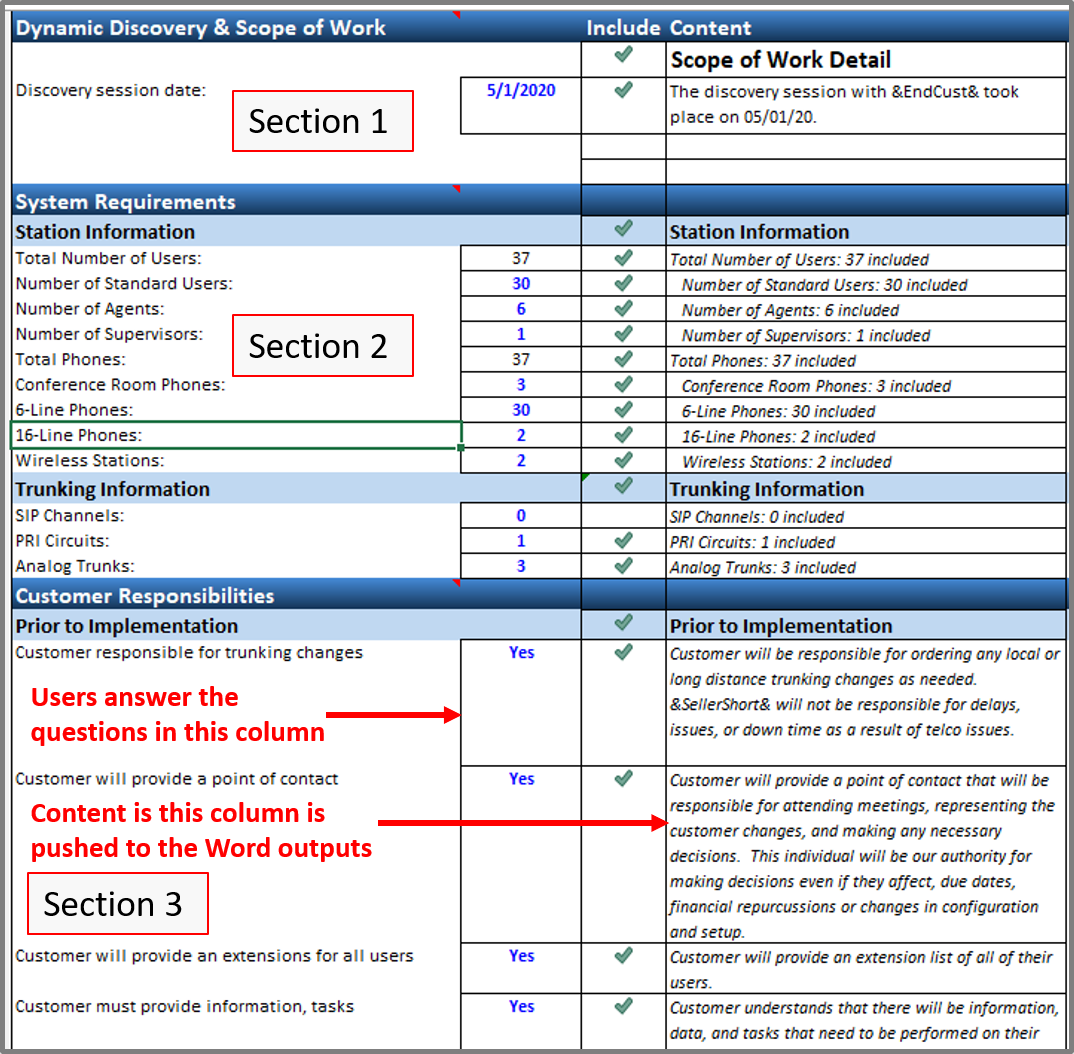Select 'Customer will provide a point of contact' label
Viewport: 1074px width, 1054px height.
pos(177,779)
